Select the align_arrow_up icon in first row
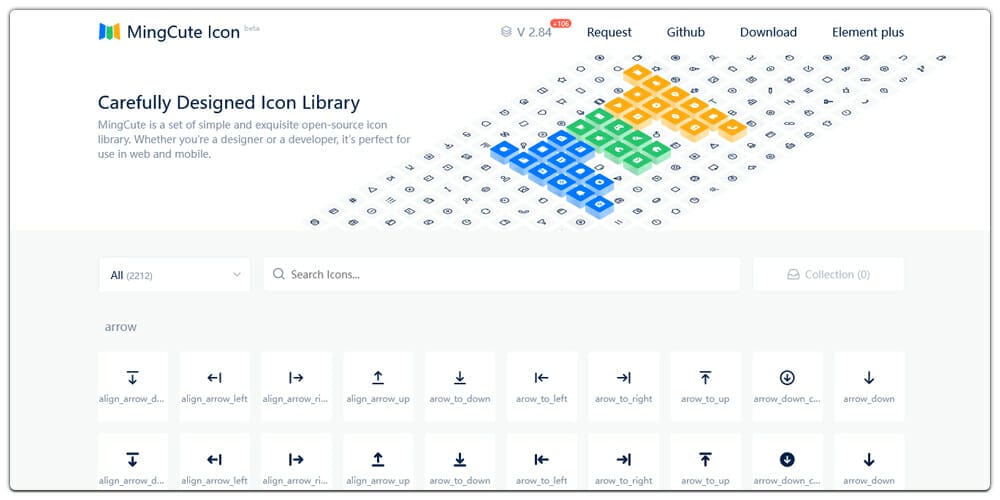This screenshot has width=1000, height=500. [x=378, y=378]
